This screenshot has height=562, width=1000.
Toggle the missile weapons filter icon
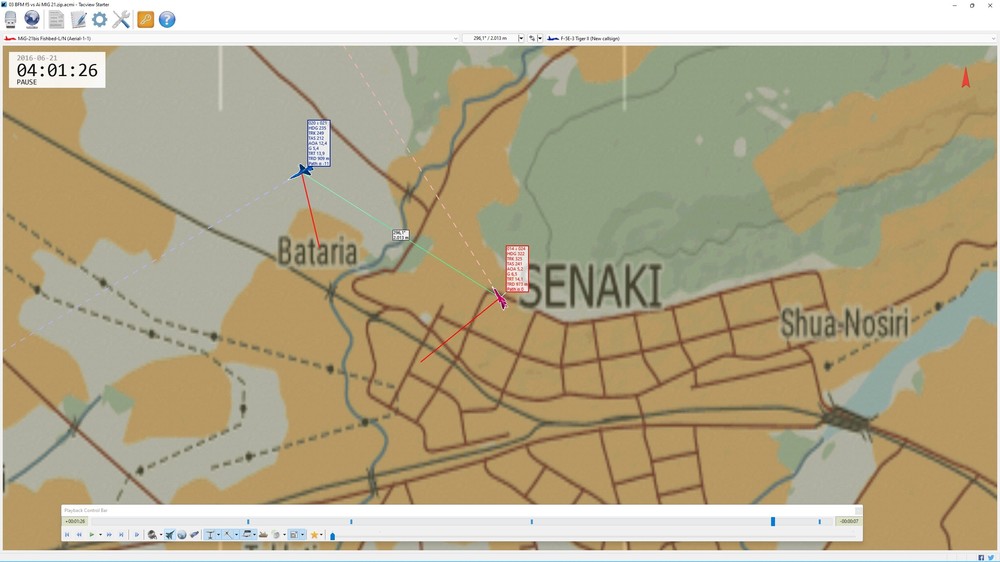195,535
